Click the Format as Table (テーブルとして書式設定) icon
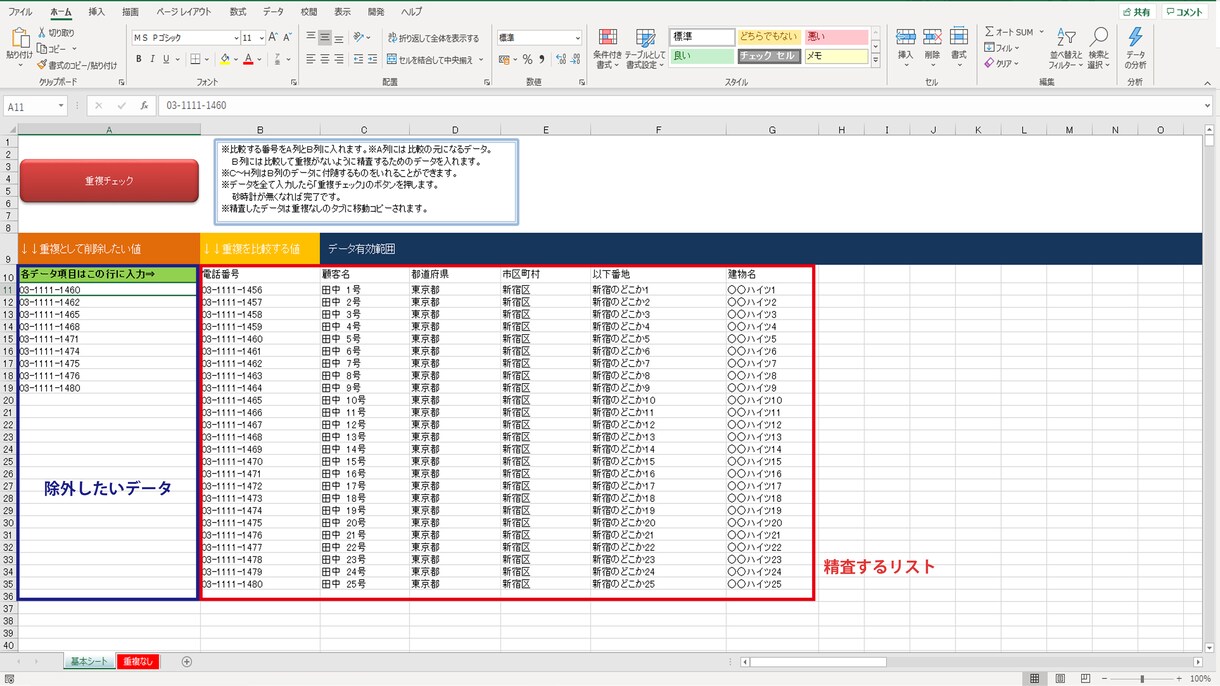Screen dimensions: 1220x686 tap(645, 38)
